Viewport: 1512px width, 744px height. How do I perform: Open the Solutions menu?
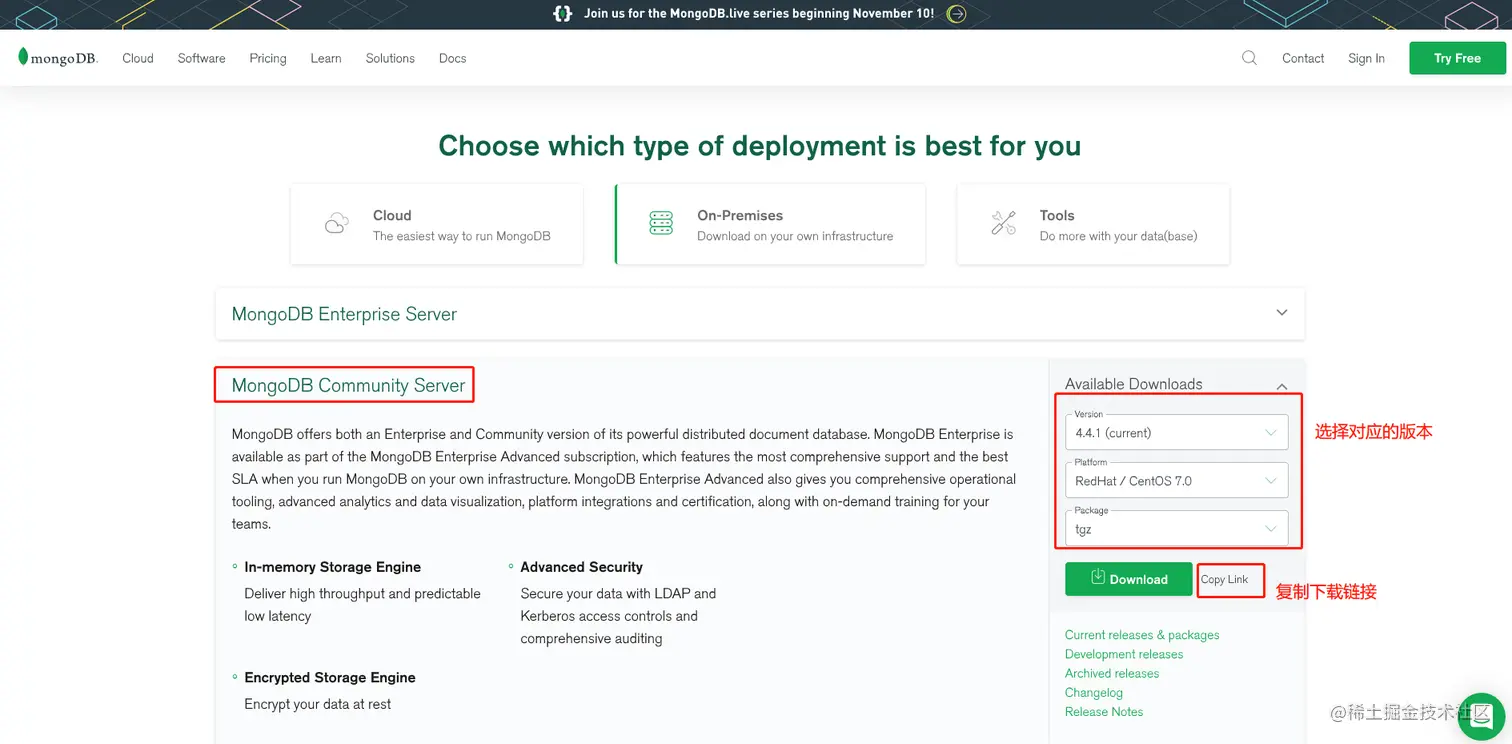pos(390,58)
